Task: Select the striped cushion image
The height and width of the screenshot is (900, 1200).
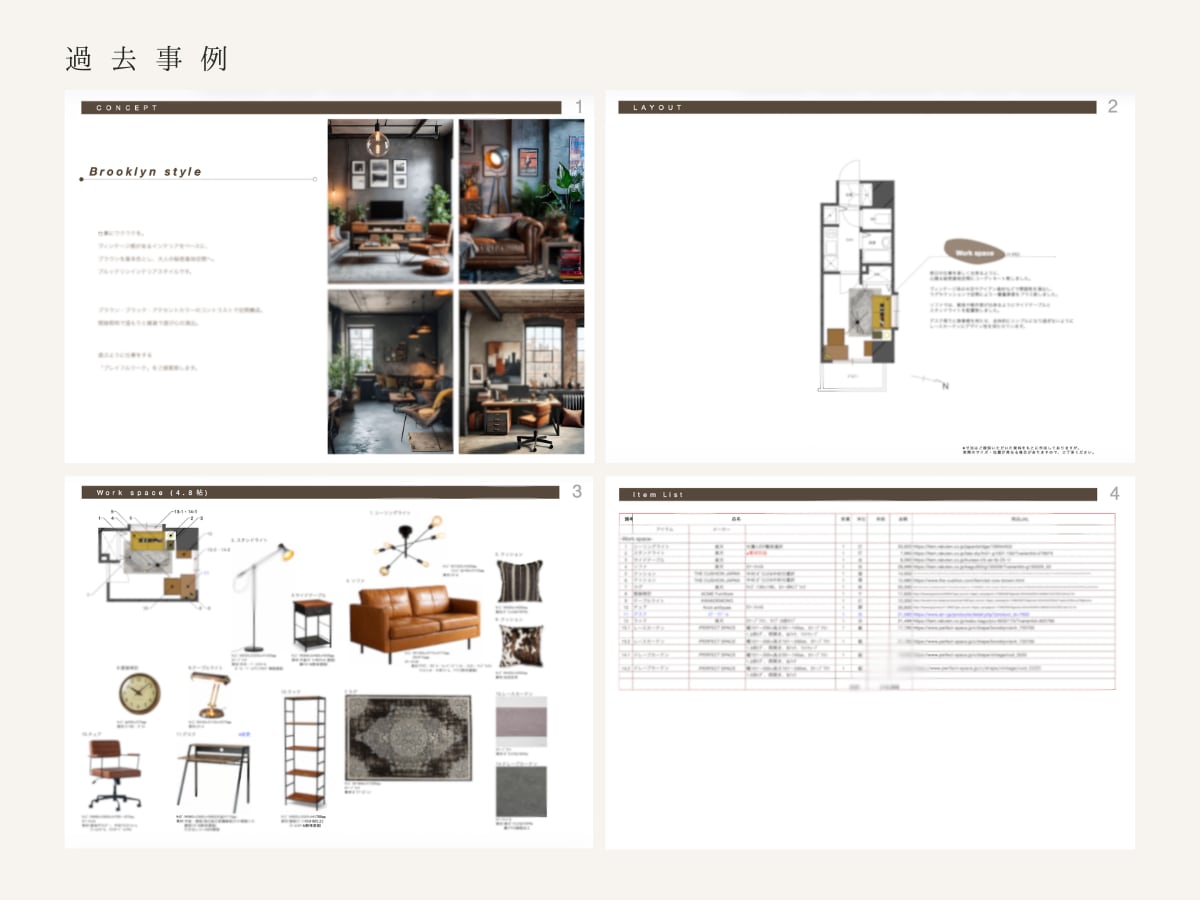Action: [x=520, y=580]
